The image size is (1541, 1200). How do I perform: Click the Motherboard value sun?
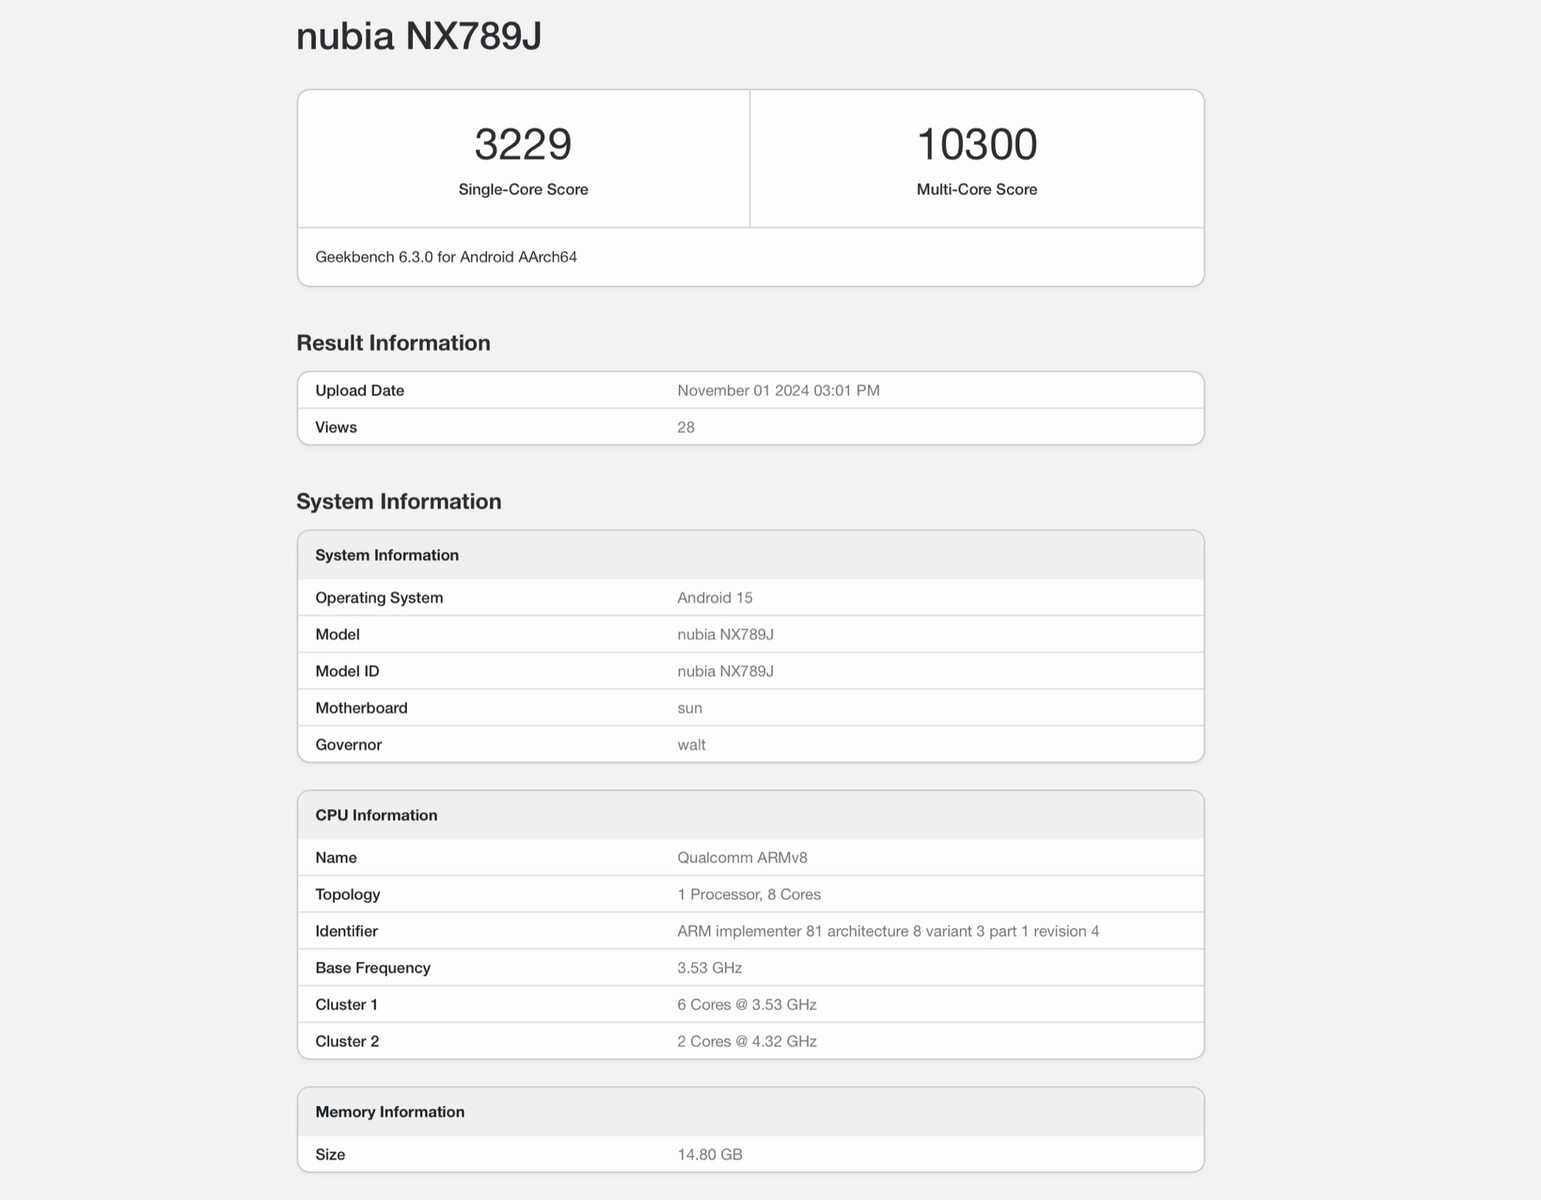pyautogui.click(x=690, y=708)
